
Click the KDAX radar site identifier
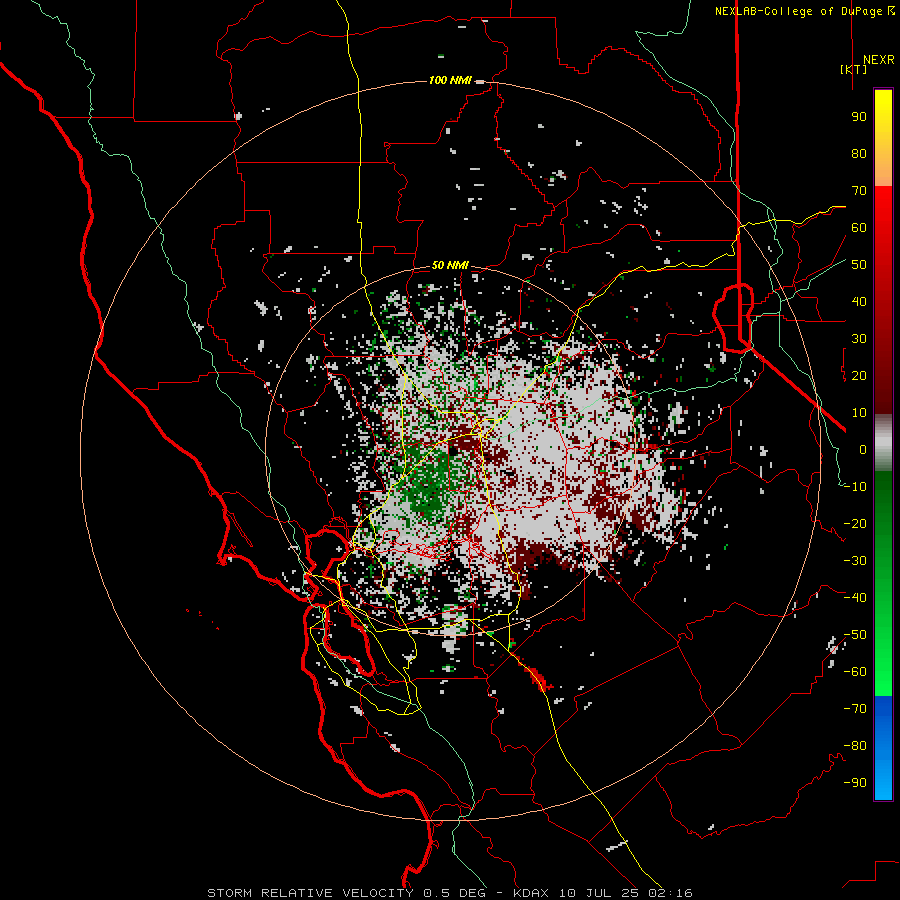click(x=530, y=893)
